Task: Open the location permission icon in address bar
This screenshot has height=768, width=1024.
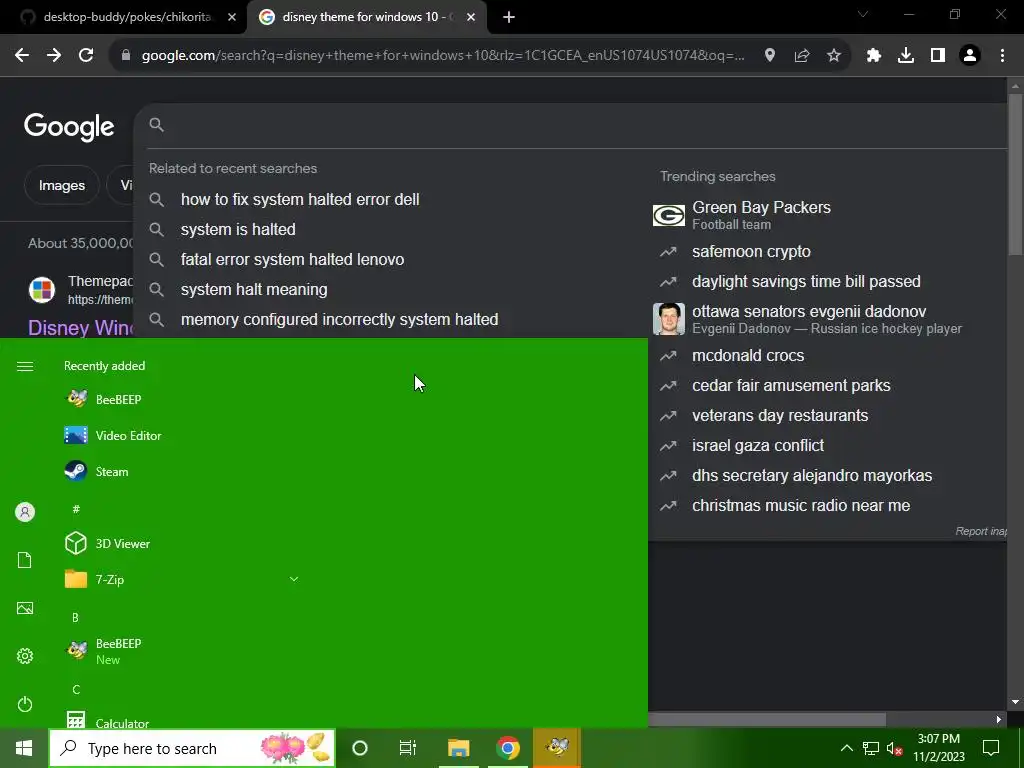Action: (770, 56)
